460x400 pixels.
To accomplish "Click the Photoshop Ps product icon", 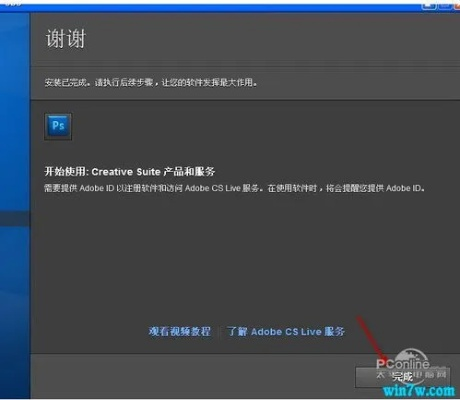I will click(x=58, y=126).
